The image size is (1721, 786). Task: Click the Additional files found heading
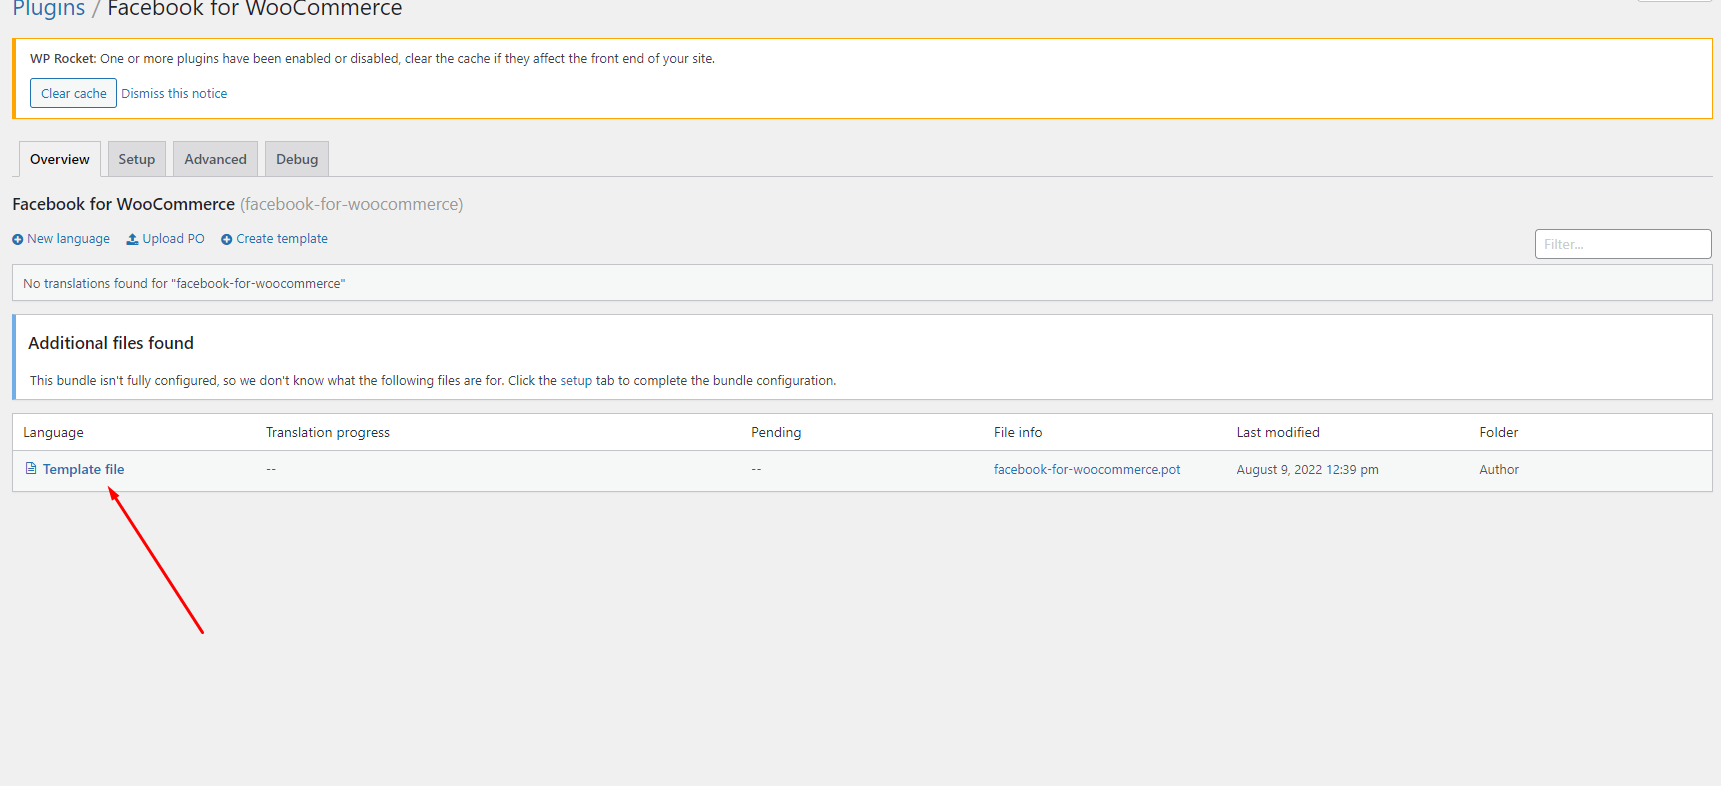coord(111,343)
